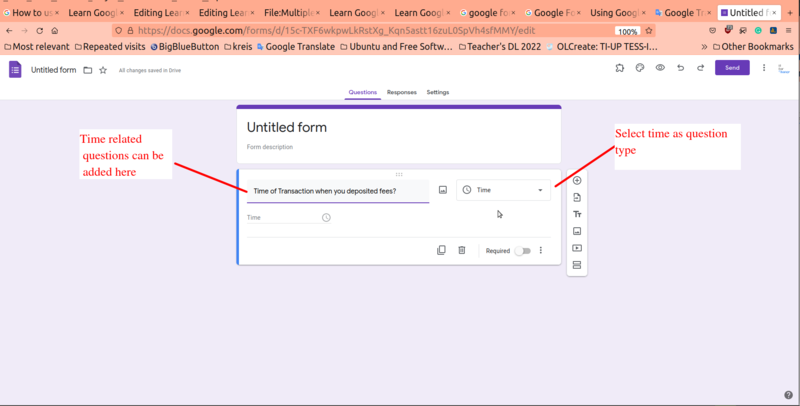Reload the browser page
This screenshot has height=406, width=800.
click(39, 31)
